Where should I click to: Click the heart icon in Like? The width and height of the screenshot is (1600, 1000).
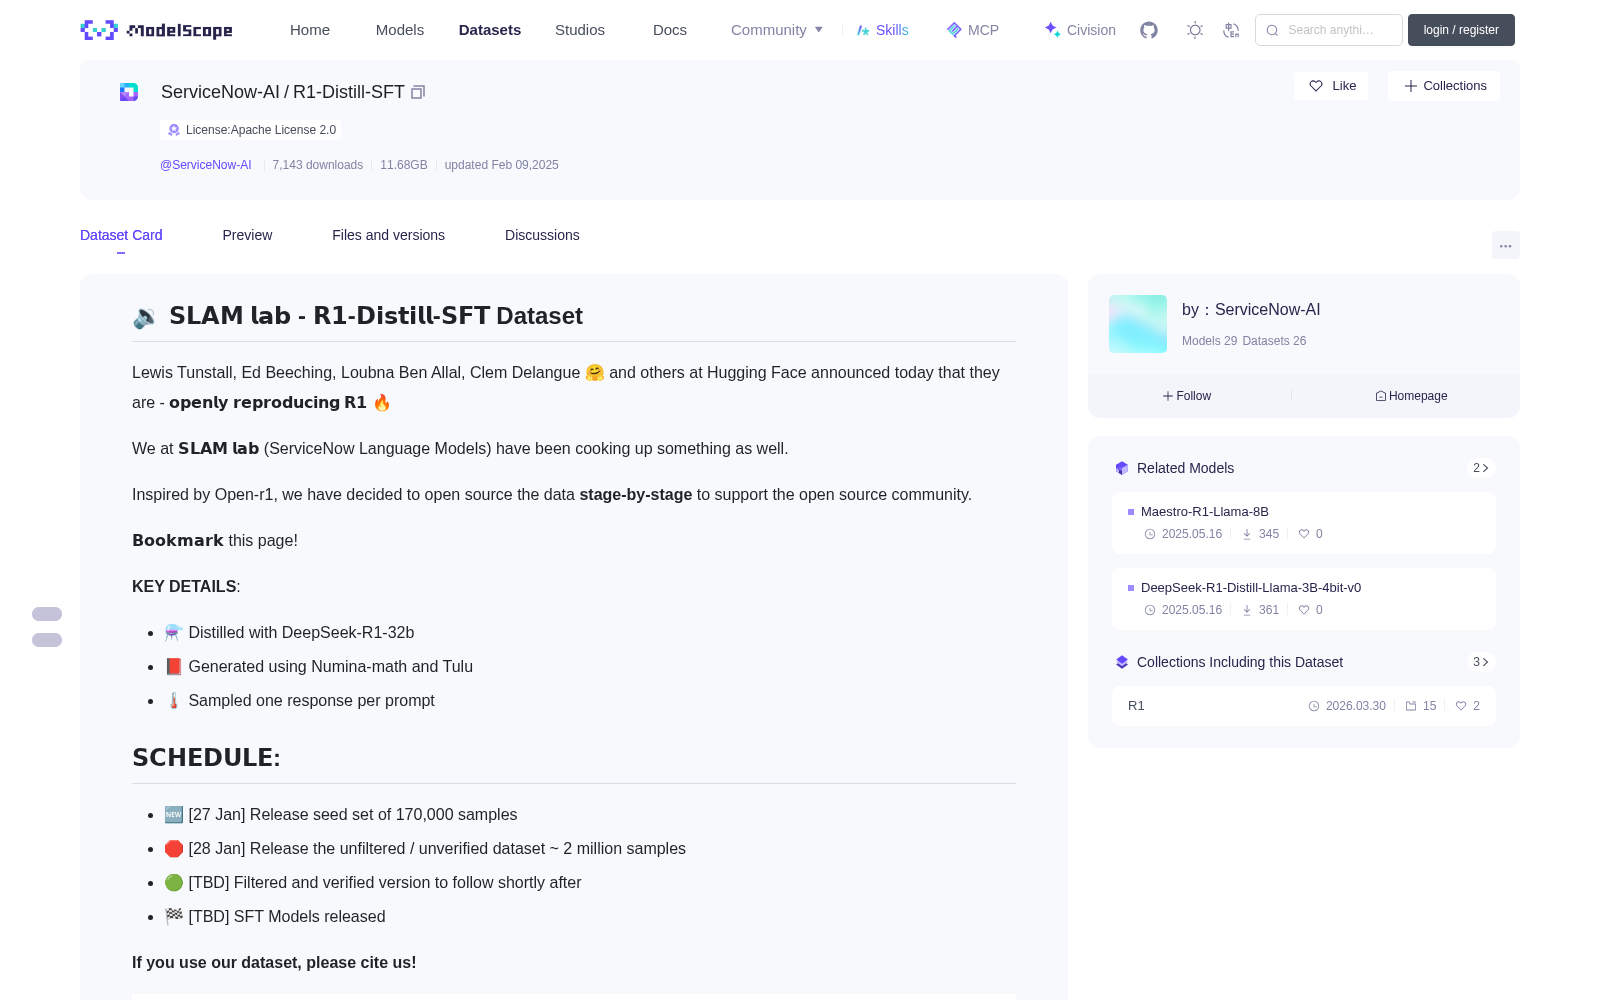click(x=1316, y=86)
